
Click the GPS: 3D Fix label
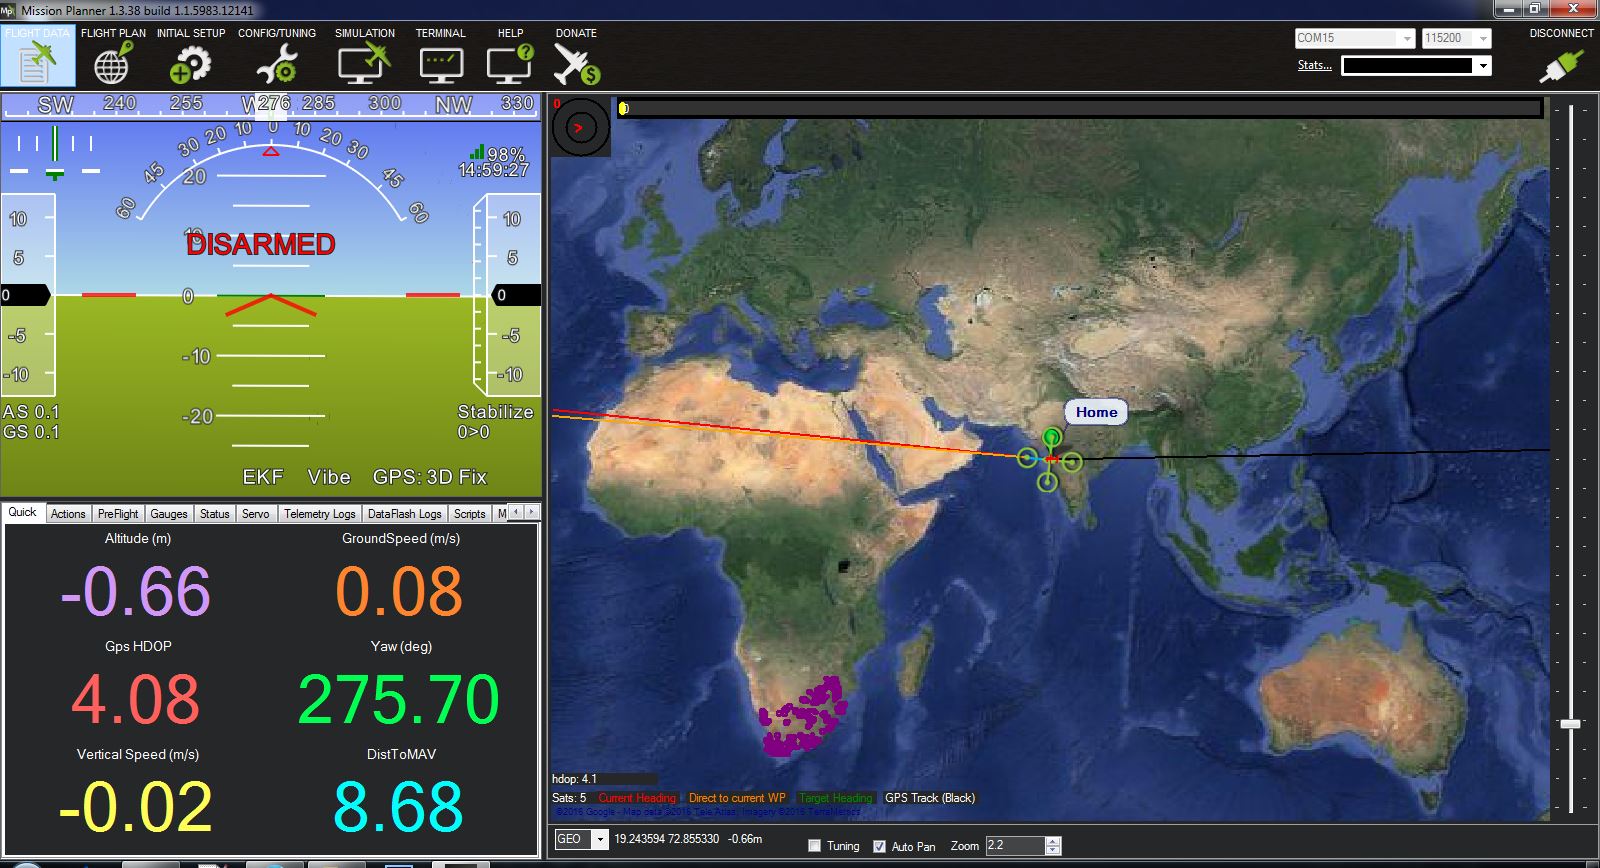(430, 477)
